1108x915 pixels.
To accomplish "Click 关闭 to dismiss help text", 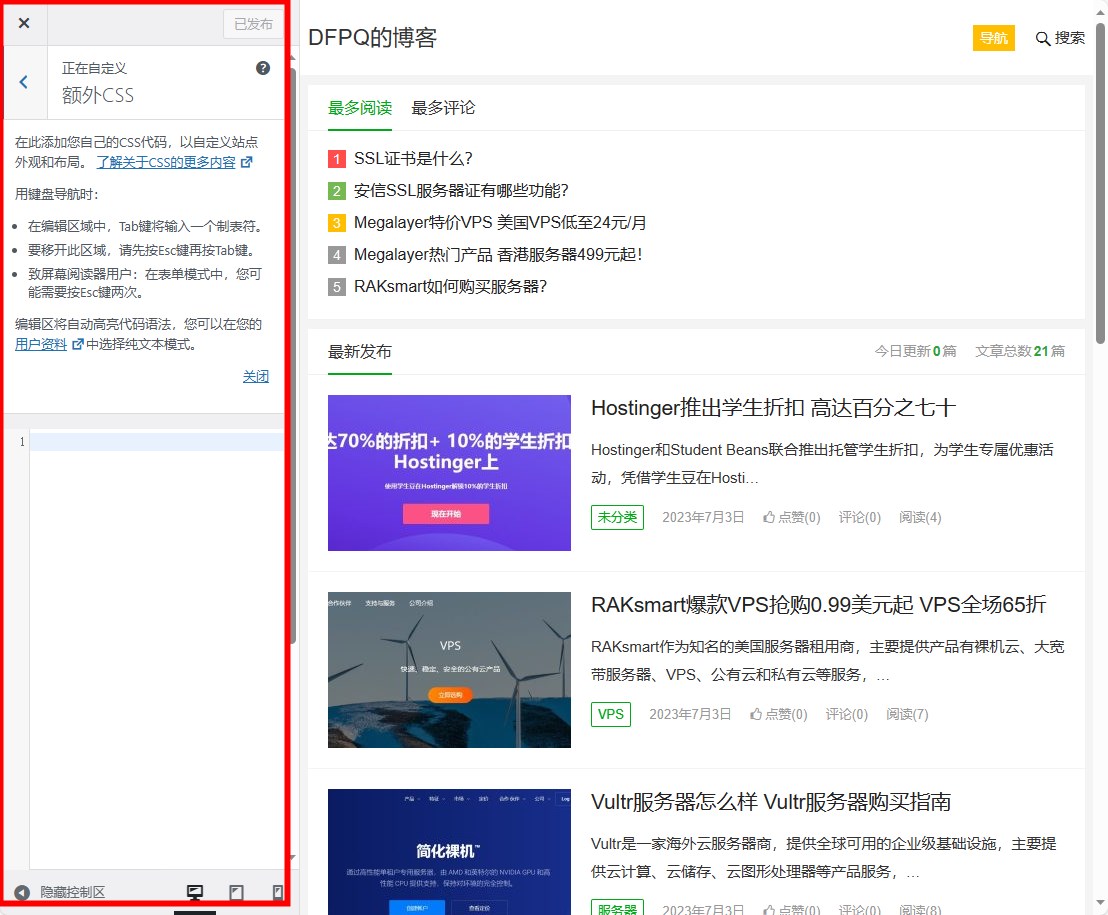I will [256, 377].
